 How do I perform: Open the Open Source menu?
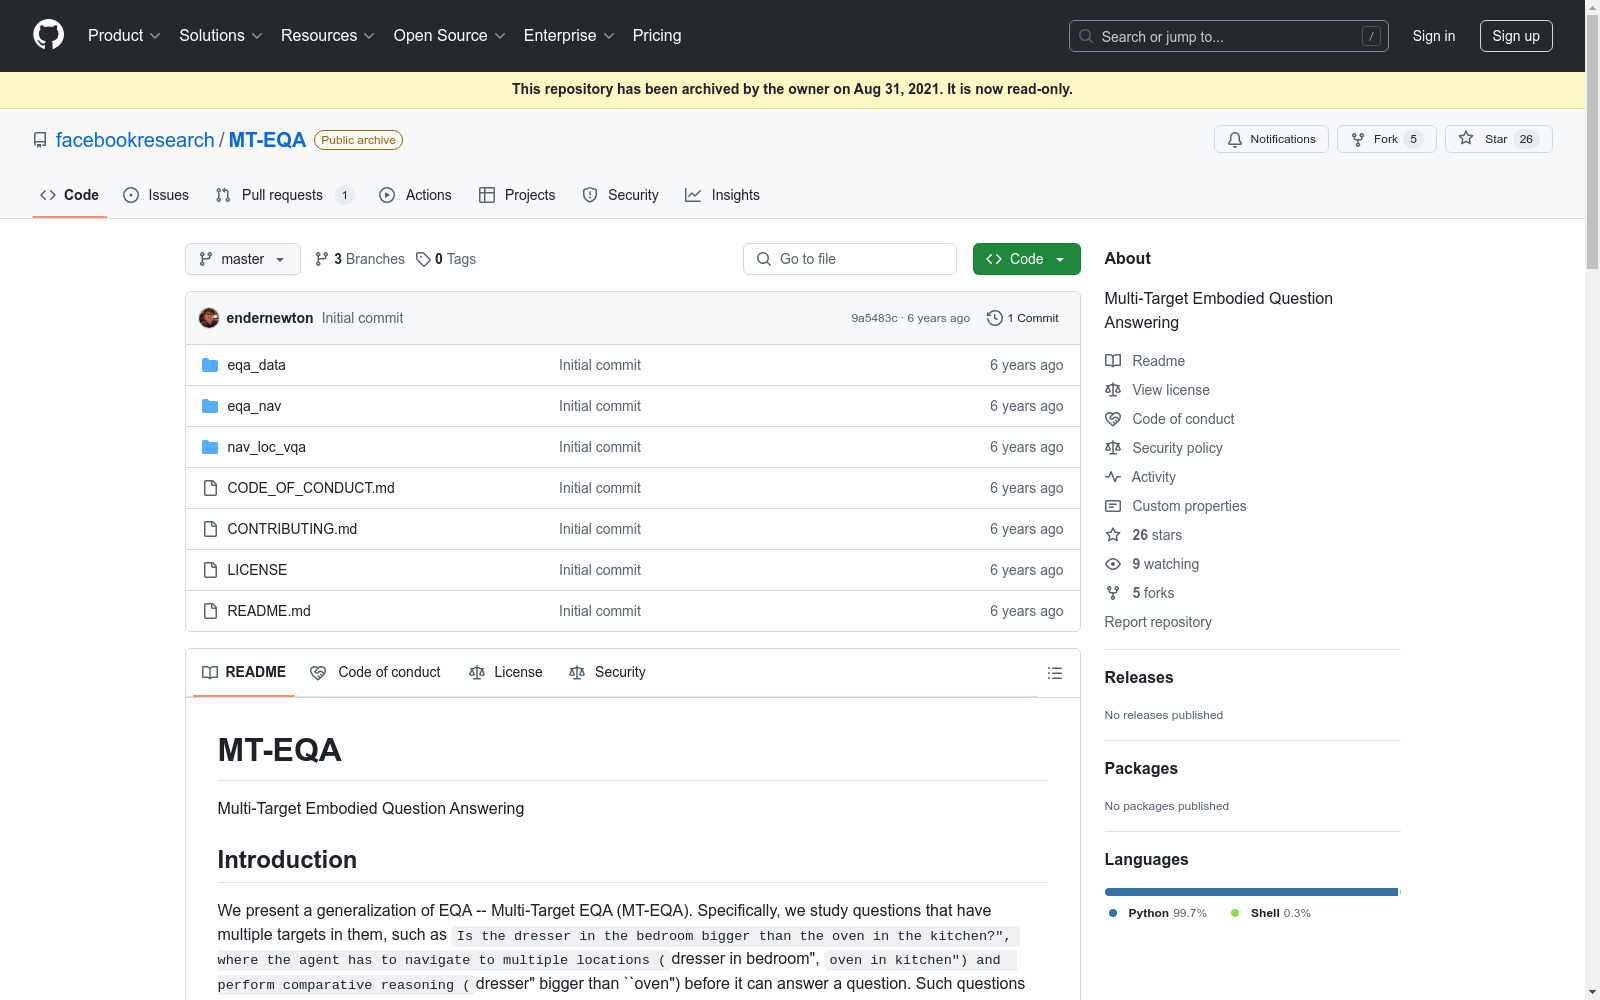(x=449, y=35)
